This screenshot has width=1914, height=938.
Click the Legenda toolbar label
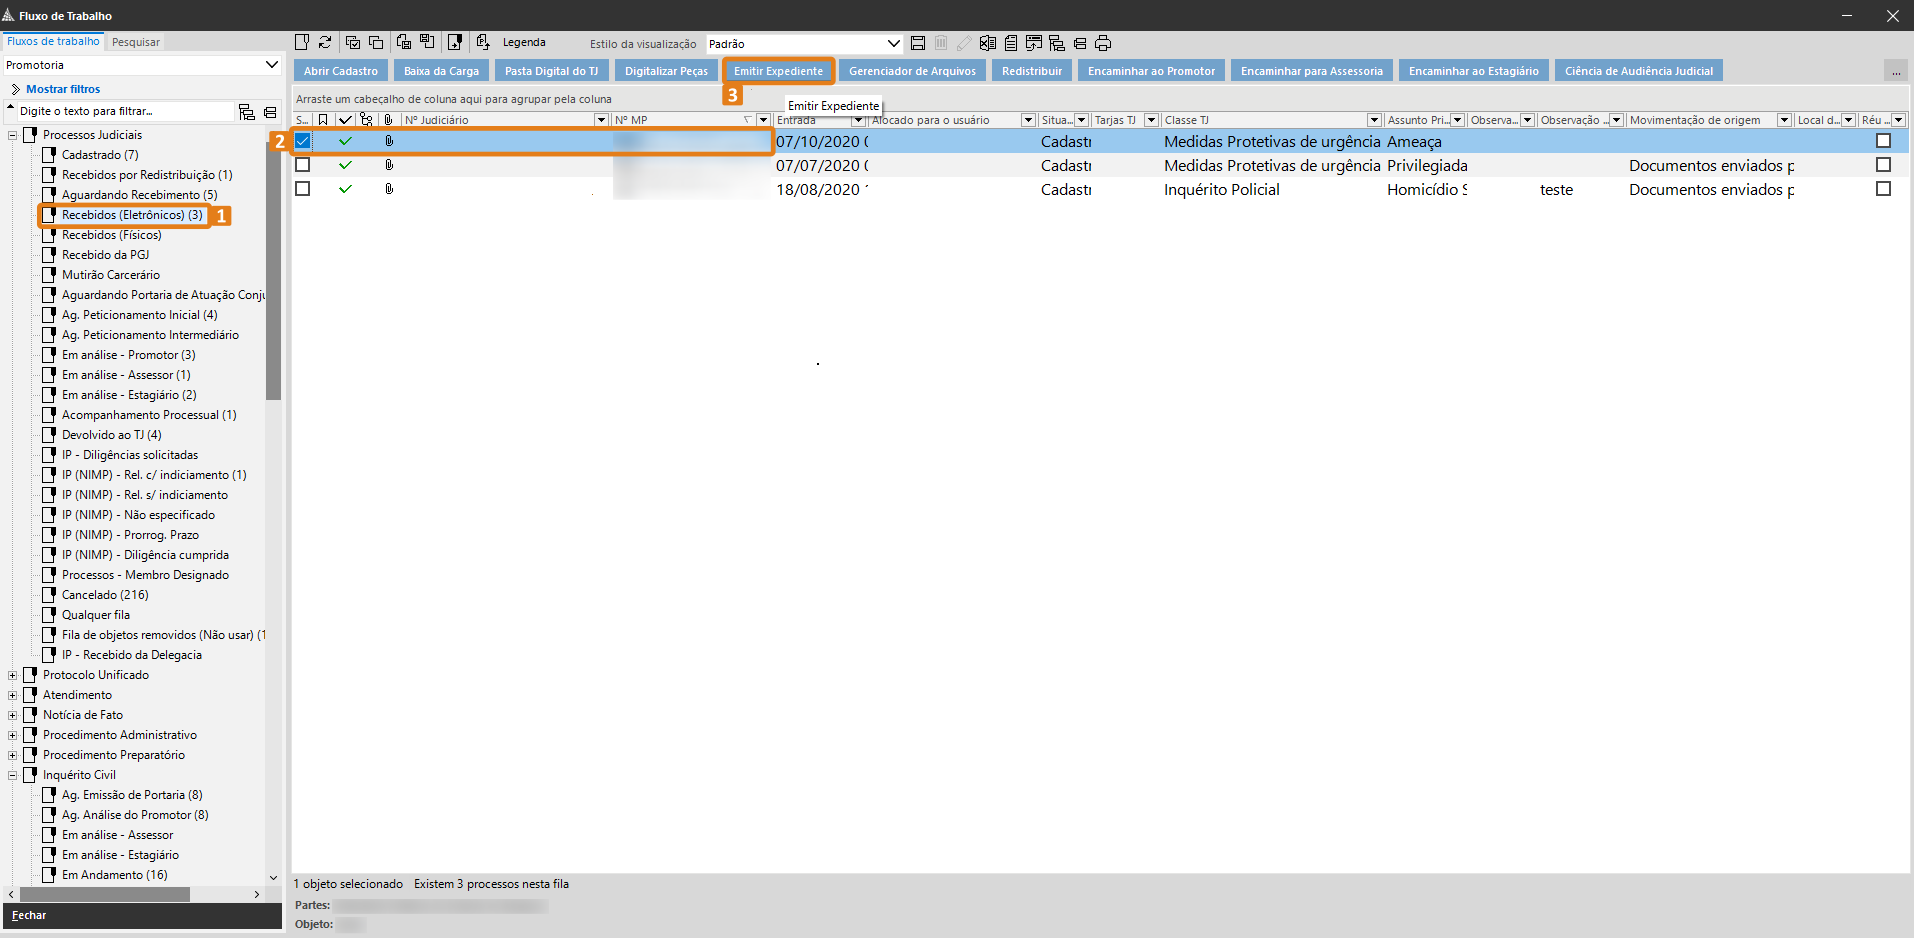[x=524, y=42]
